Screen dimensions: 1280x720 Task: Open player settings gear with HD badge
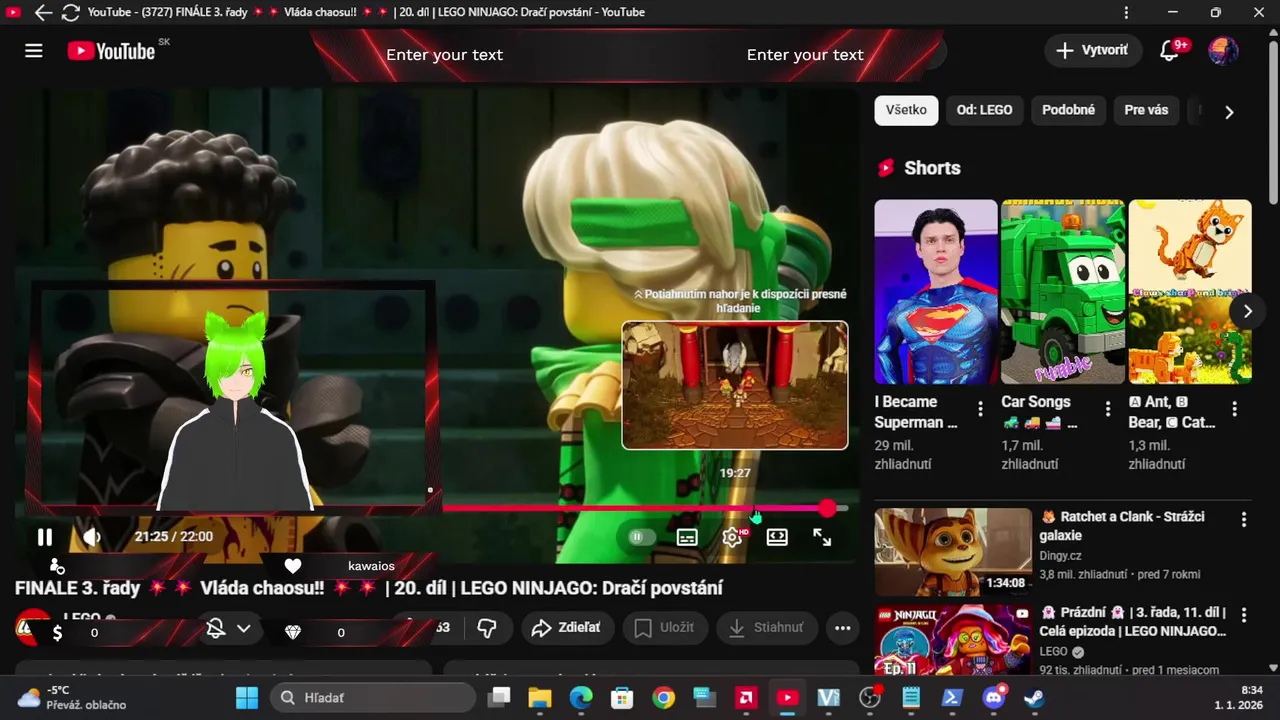(733, 537)
